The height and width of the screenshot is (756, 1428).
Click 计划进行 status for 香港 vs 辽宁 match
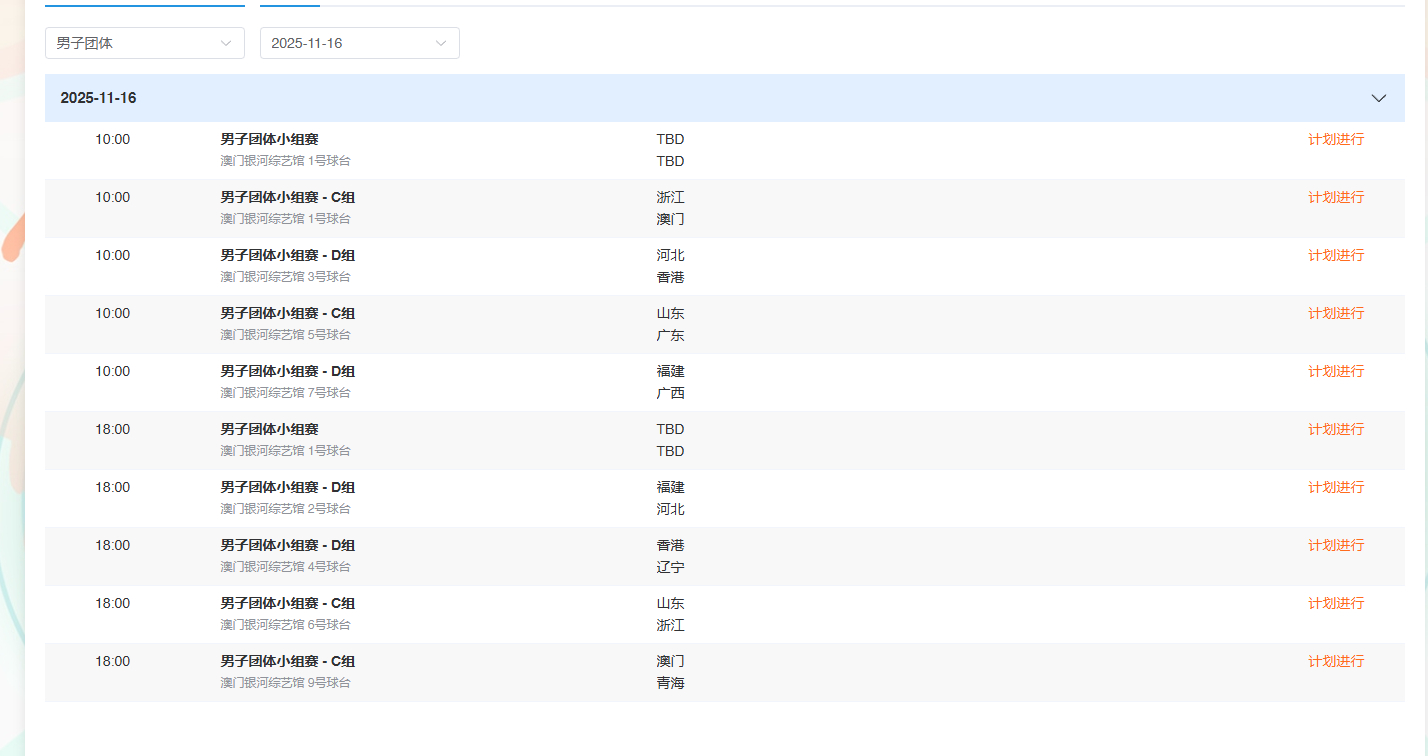(x=1336, y=545)
